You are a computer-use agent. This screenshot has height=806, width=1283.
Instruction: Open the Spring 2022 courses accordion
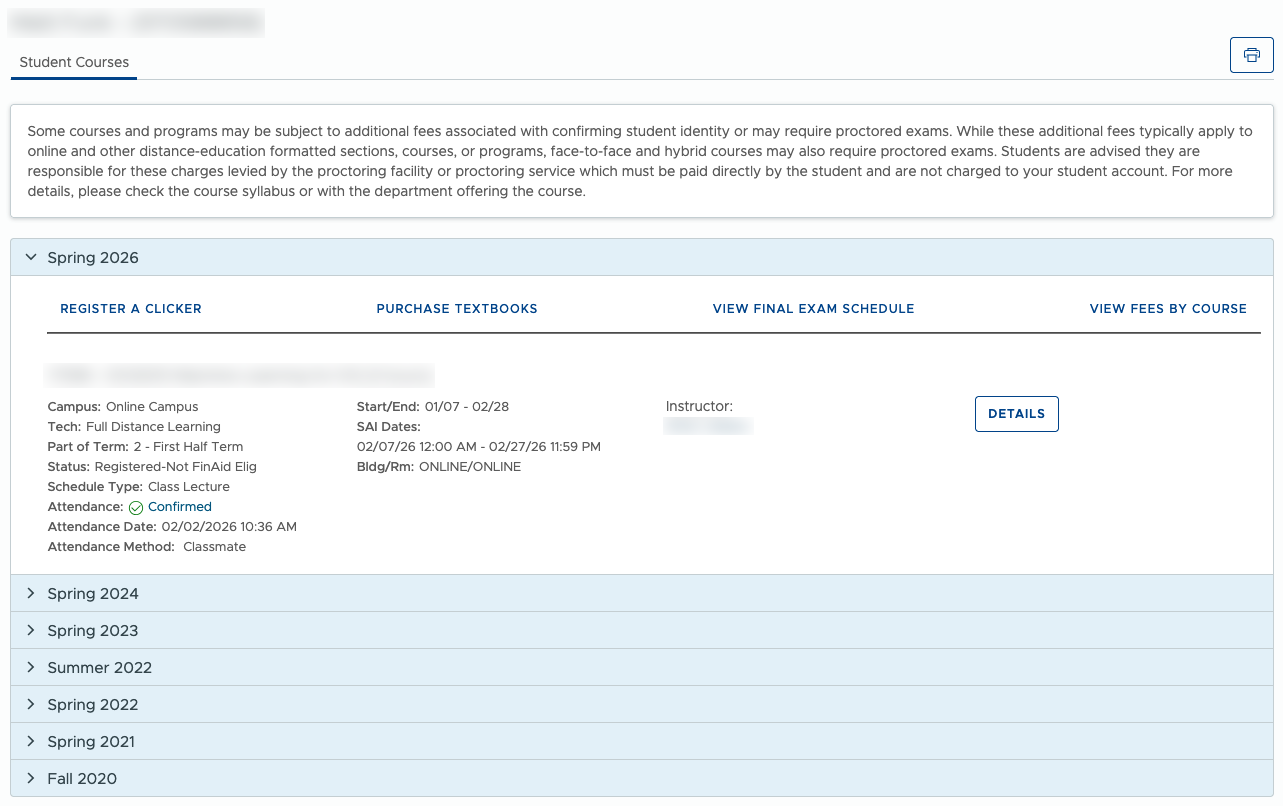(93, 705)
